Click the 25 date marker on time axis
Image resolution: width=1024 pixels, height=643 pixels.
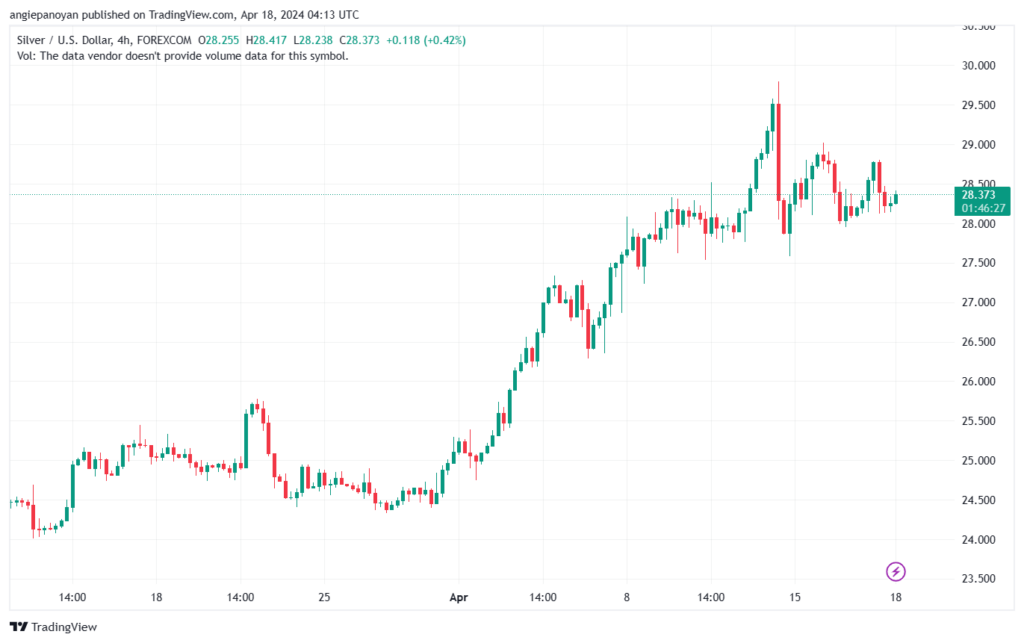pos(324,597)
